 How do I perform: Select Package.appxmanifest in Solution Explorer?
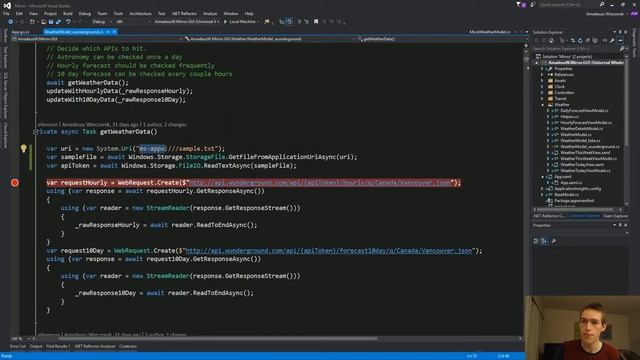pos(574,201)
